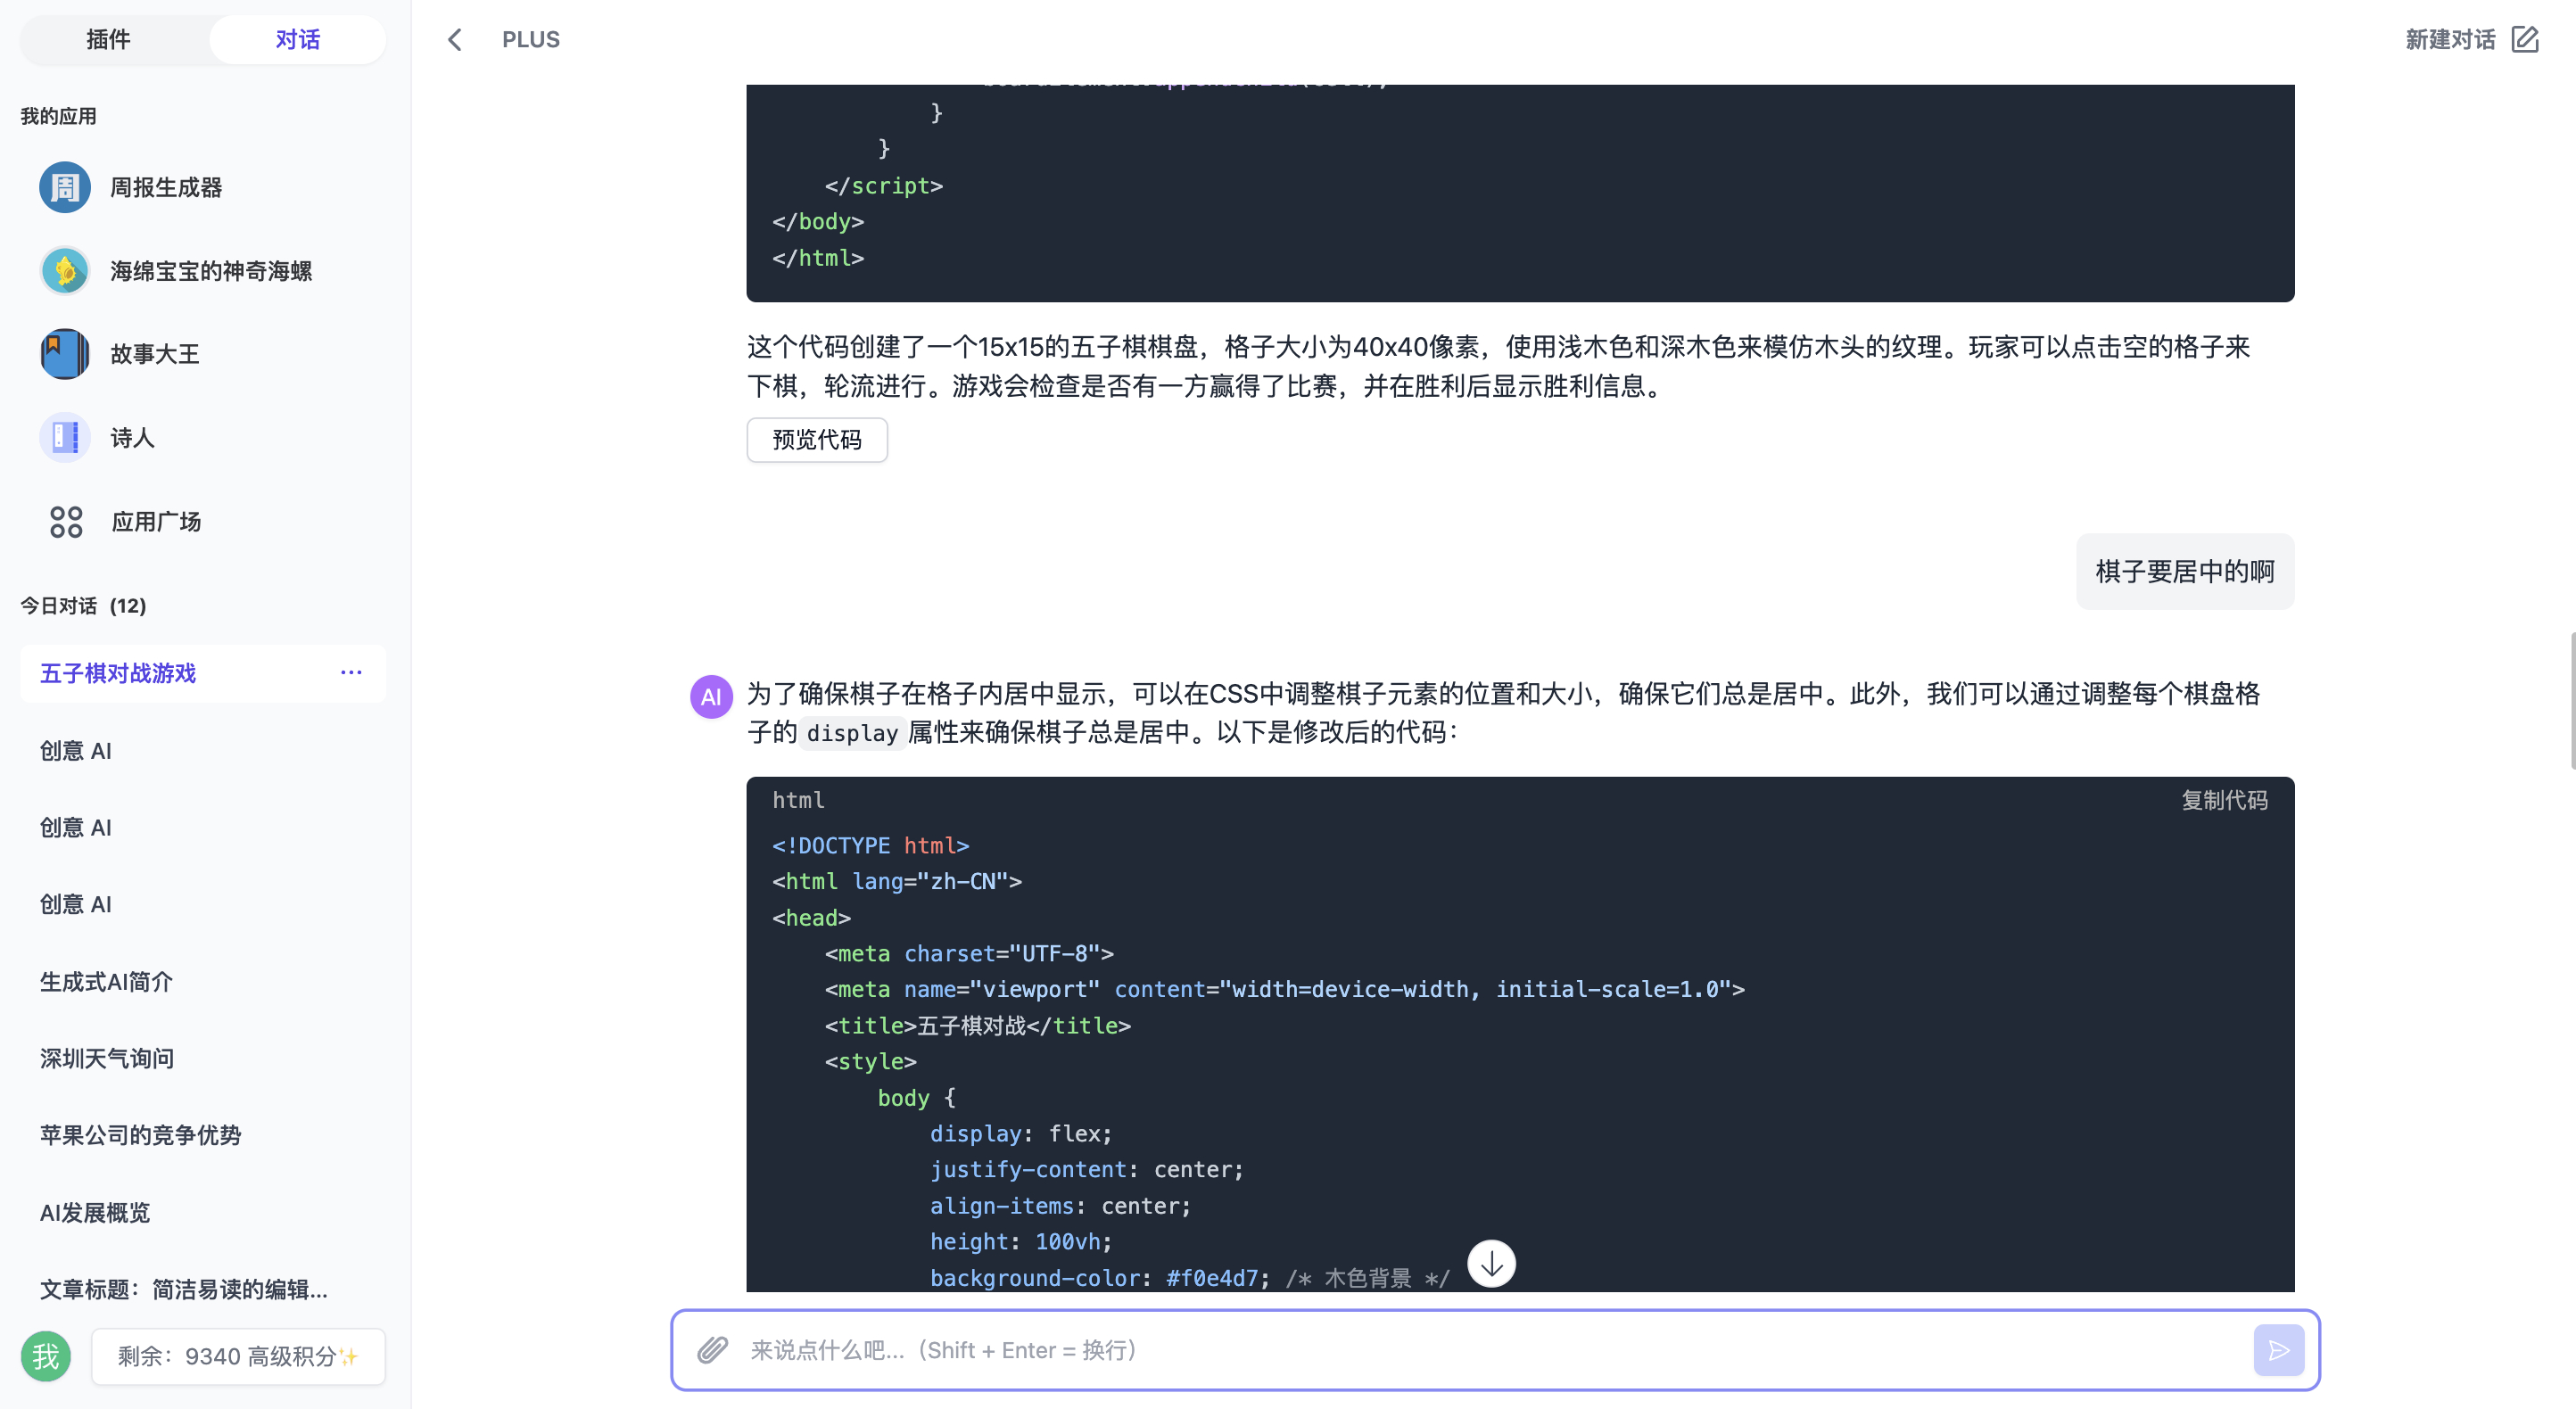Image resolution: width=2576 pixels, height=1409 pixels.
Task: Switch to the 对话 tab
Action: coord(297,40)
